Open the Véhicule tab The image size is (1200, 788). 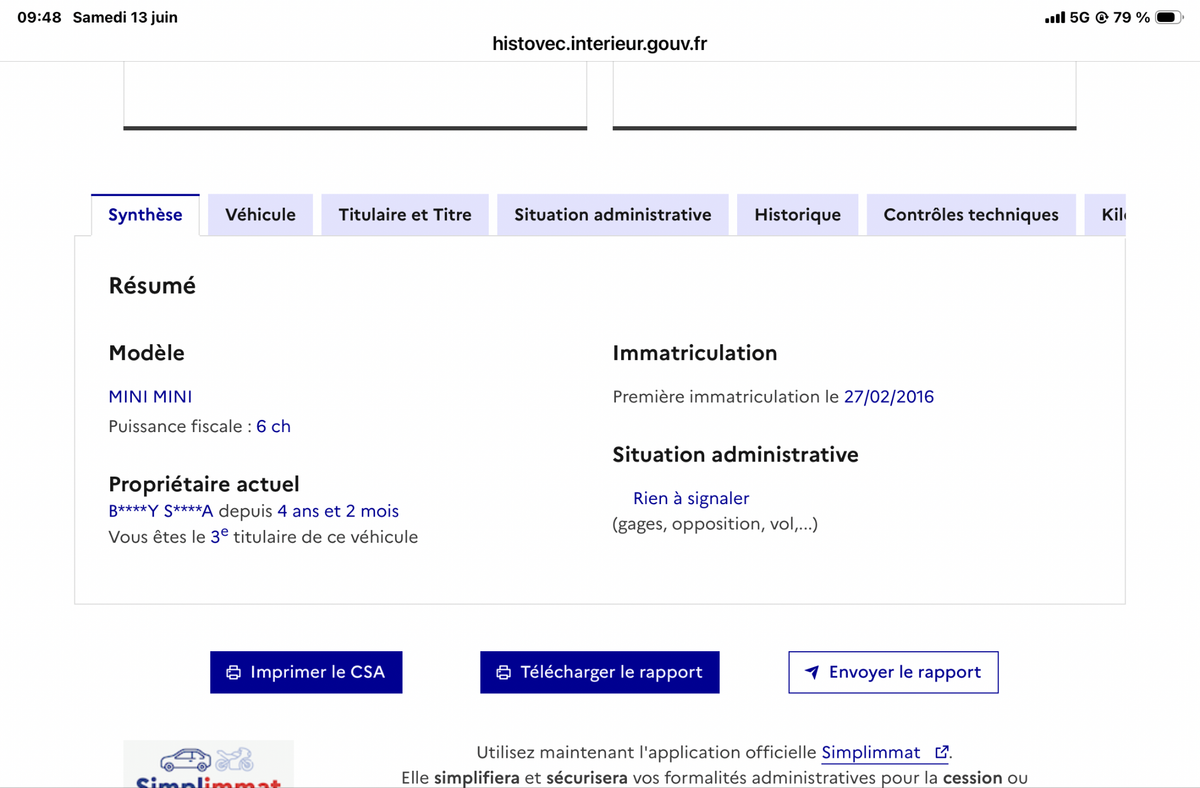click(x=261, y=215)
